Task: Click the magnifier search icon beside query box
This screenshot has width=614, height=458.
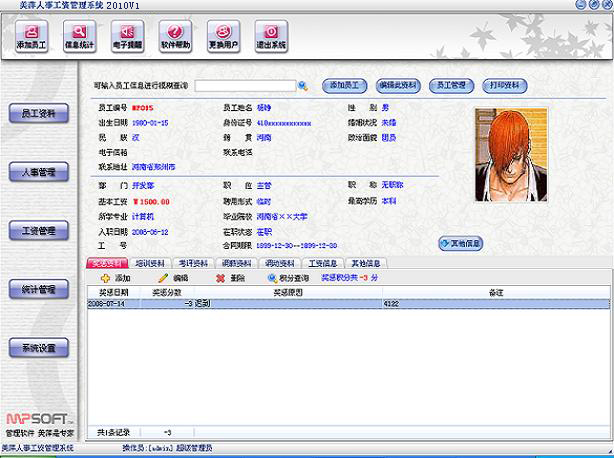Action: (x=303, y=86)
